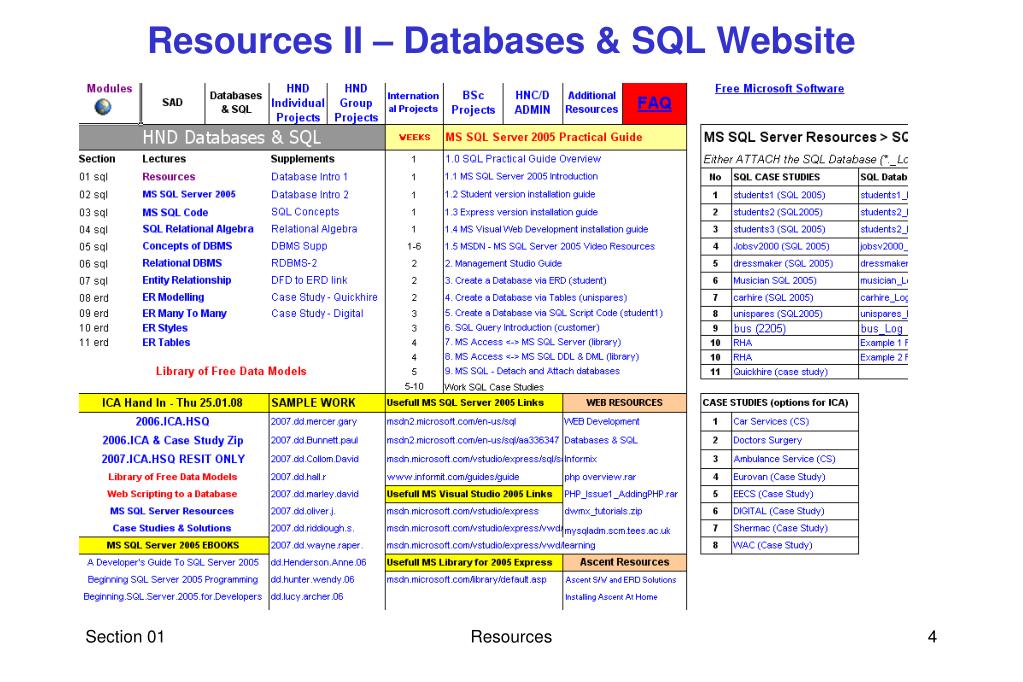
Task: Open carhire (SQL 2005) case study
Action: [x=773, y=298]
